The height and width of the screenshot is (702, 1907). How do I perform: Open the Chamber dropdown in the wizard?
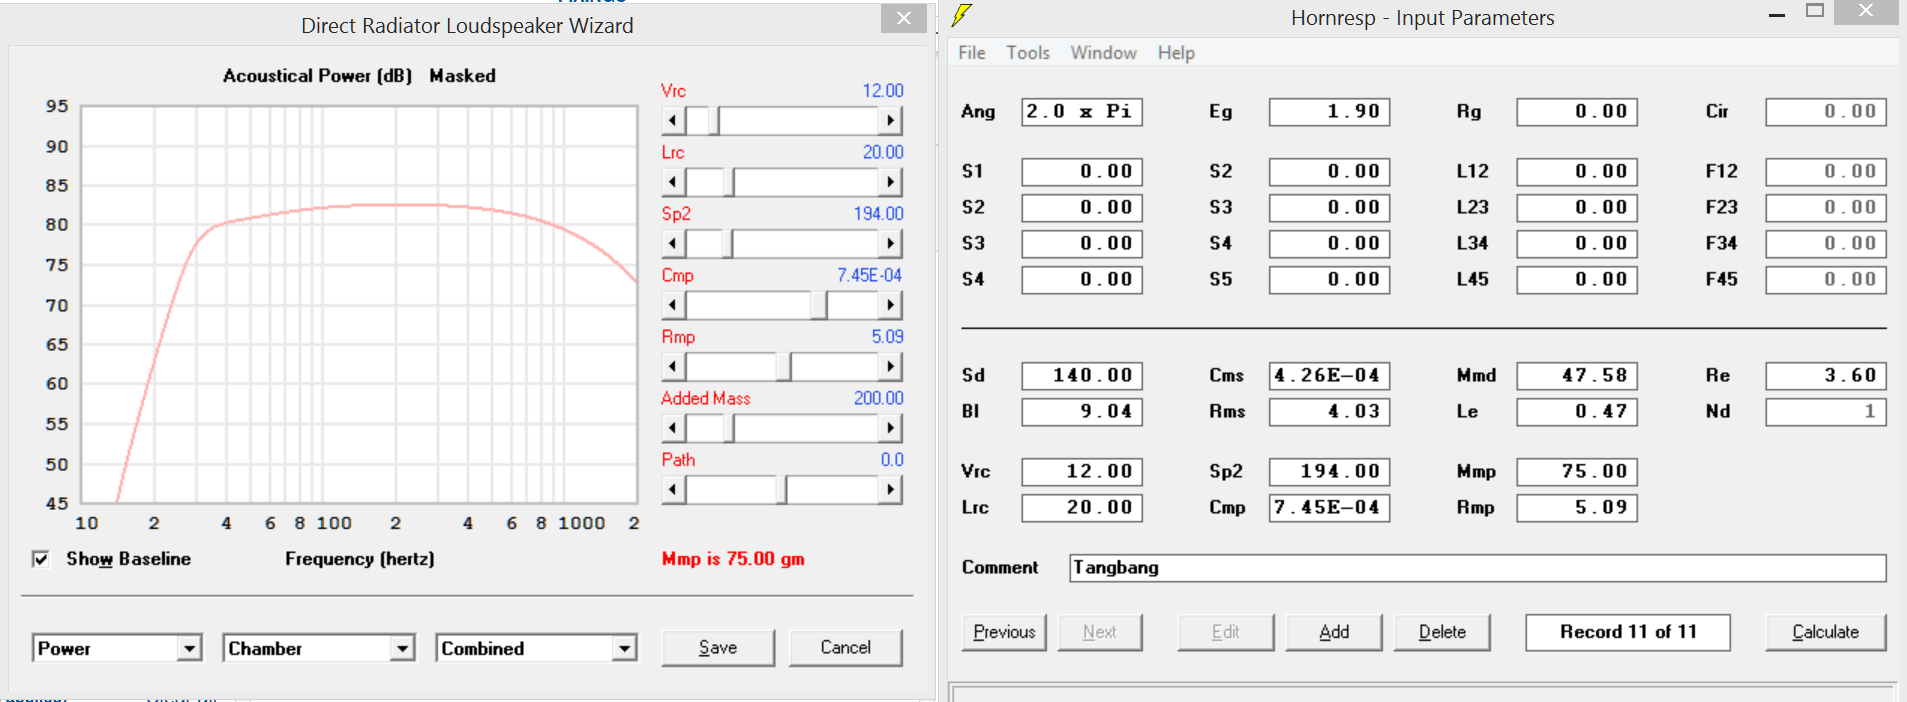(x=402, y=649)
